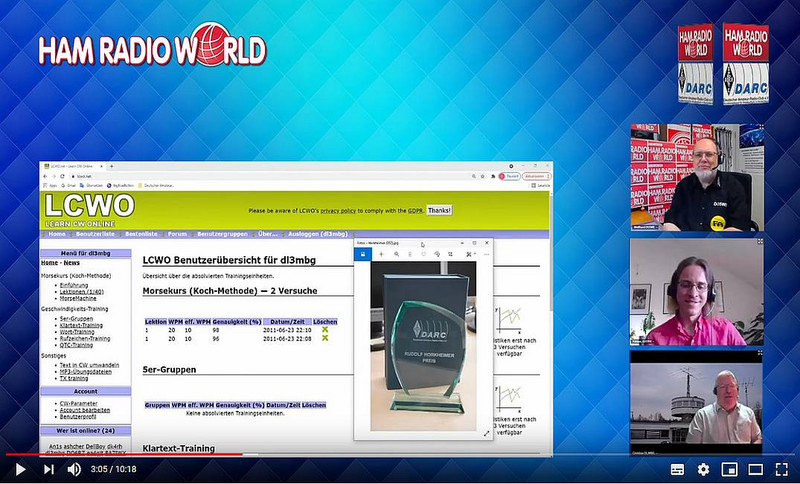Click the Datum/Zeit header in the Morsekurs table
This screenshot has width=800, height=484.
287,322
